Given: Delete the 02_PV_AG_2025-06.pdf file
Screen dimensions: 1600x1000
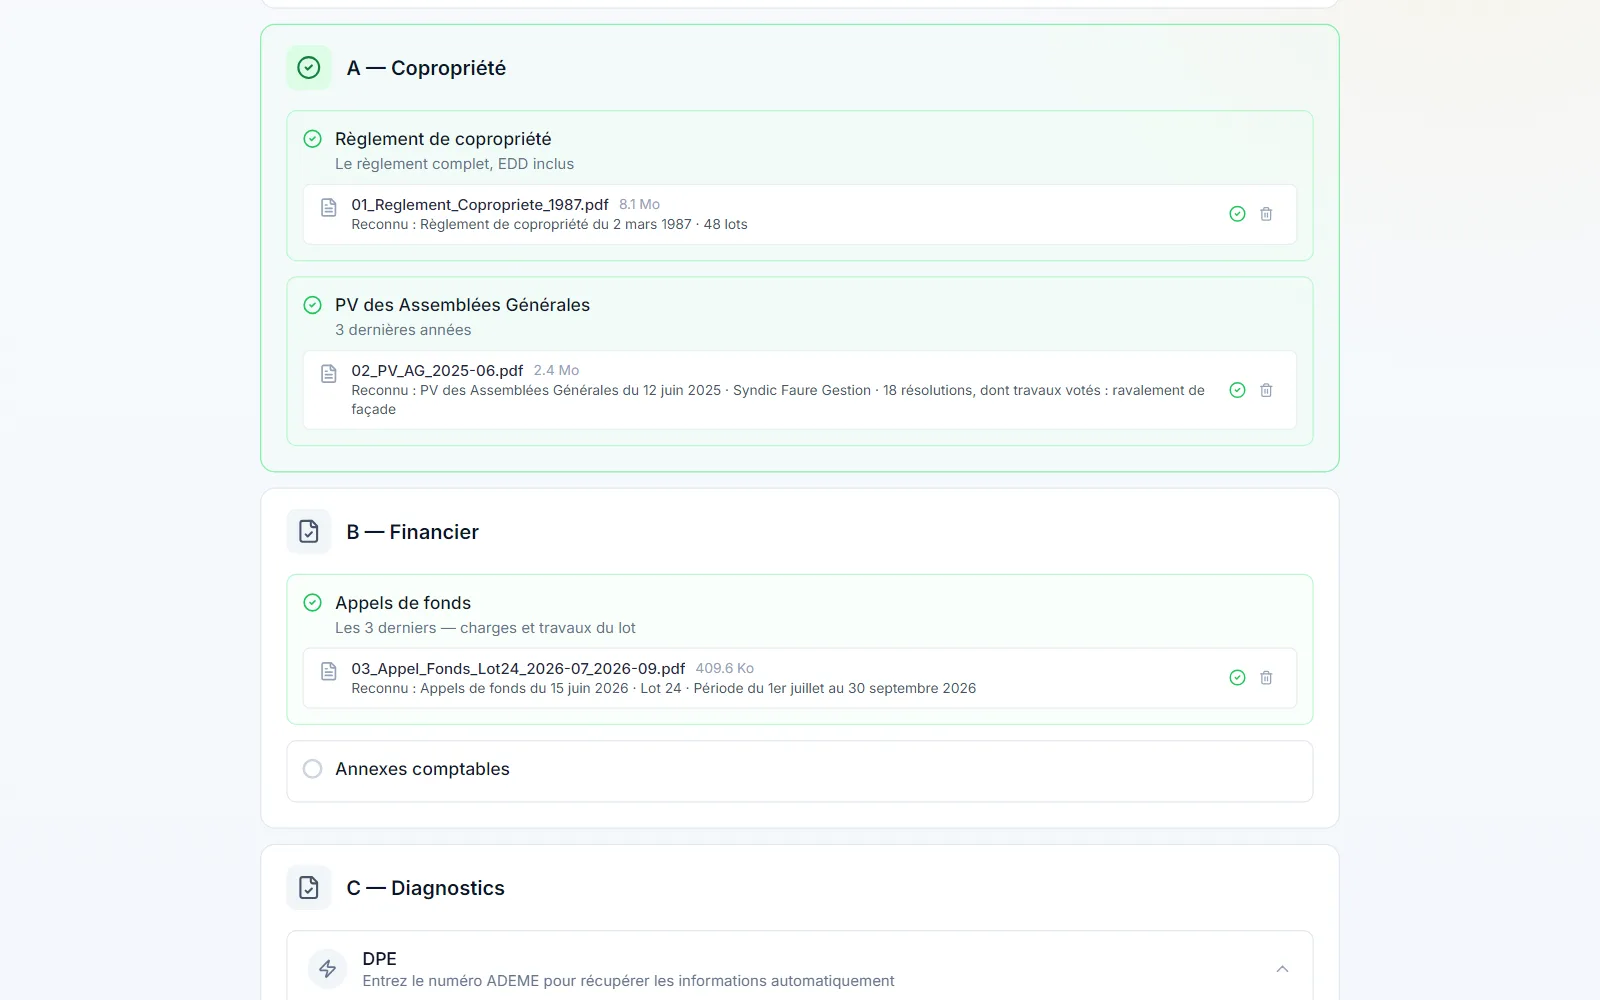Looking at the screenshot, I should tap(1266, 390).
